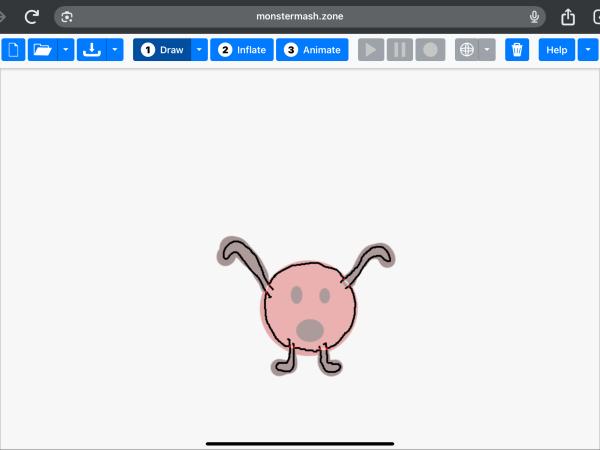Tap the microphone icon in address bar
Image resolution: width=600 pixels, height=450 pixels.
click(535, 16)
